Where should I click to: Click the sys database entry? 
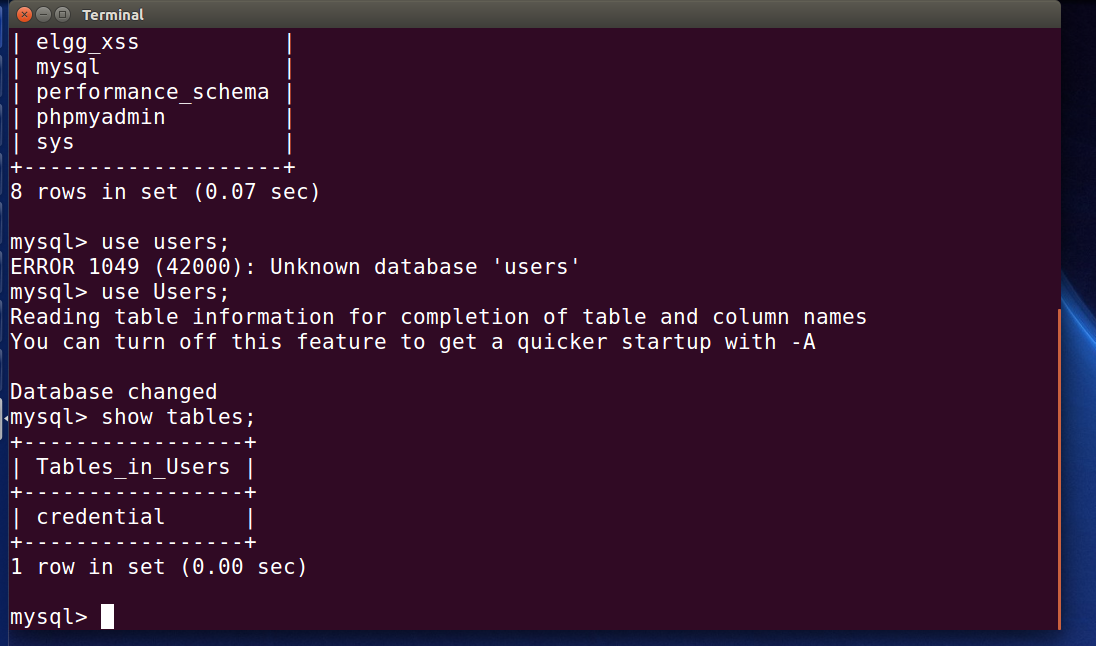coord(55,143)
